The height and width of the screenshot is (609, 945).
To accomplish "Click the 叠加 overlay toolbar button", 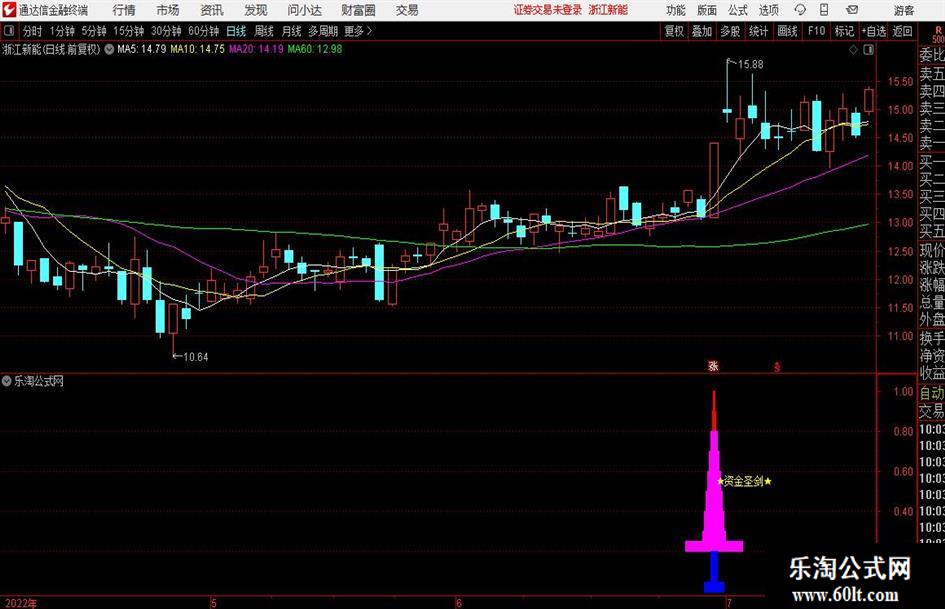I will tap(702, 31).
